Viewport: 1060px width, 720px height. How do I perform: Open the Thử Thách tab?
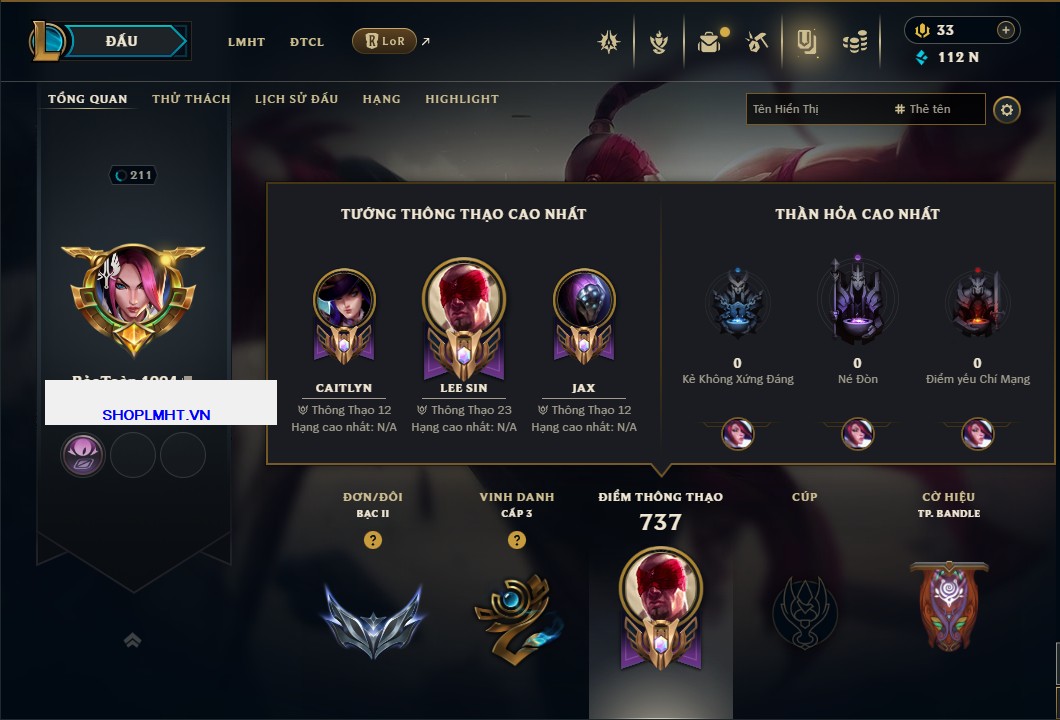(x=191, y=99)
